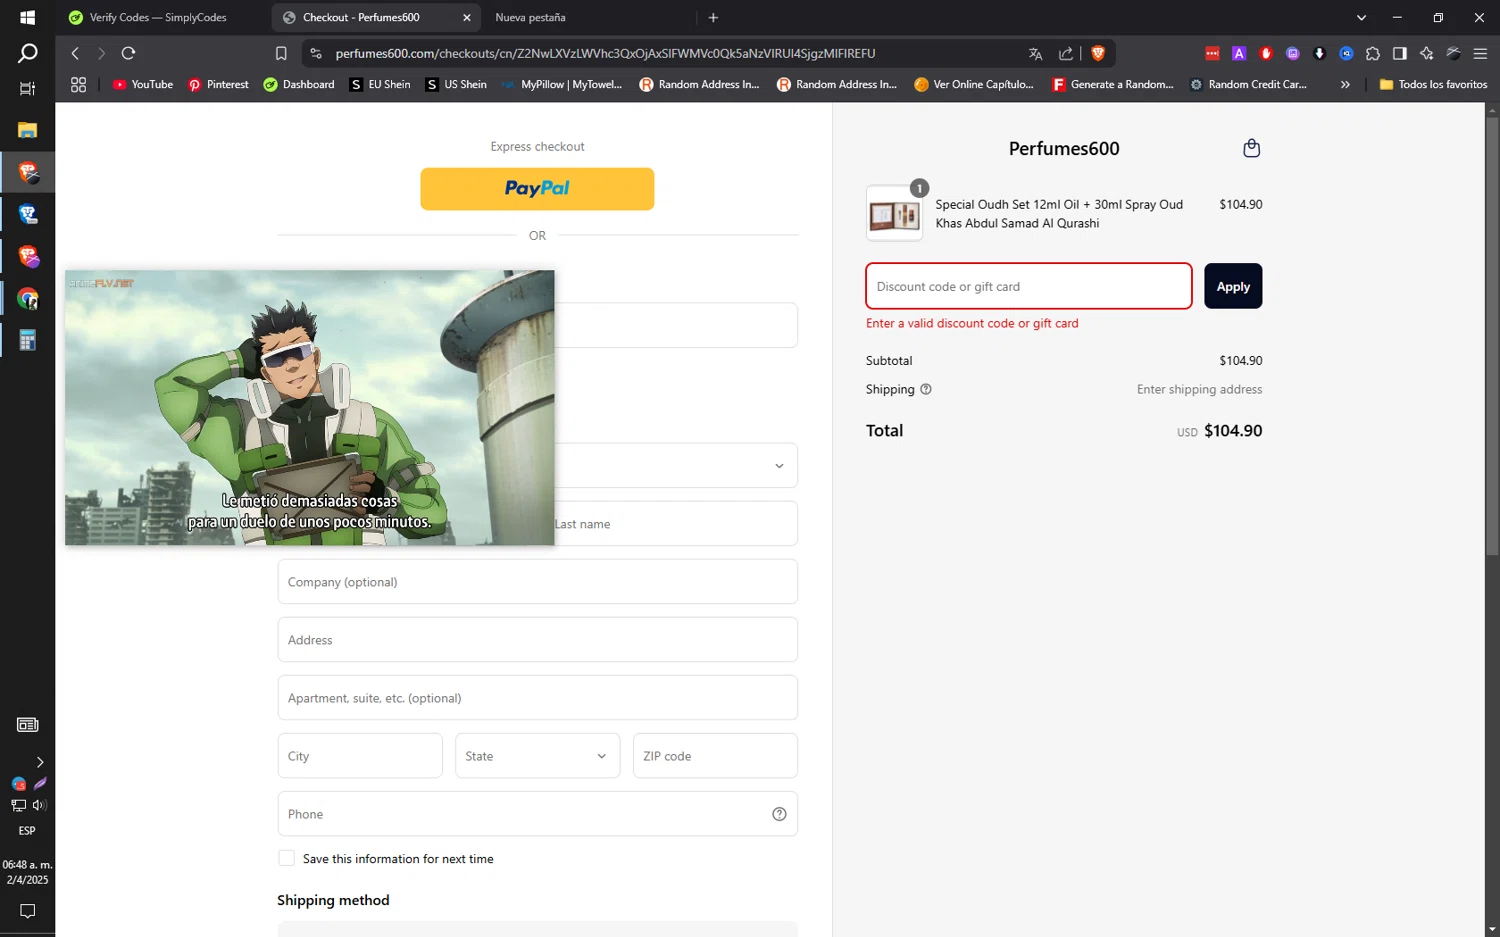Open Windows taskbar search
Viewport: 1500px width, 937px height.
pos(27,53)
